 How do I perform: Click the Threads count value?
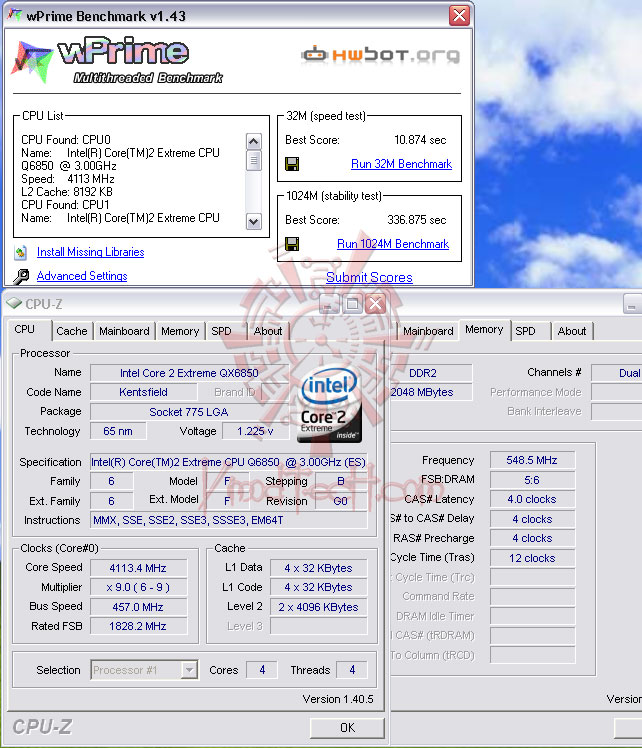pyautogui.click(x=352, y=670)
